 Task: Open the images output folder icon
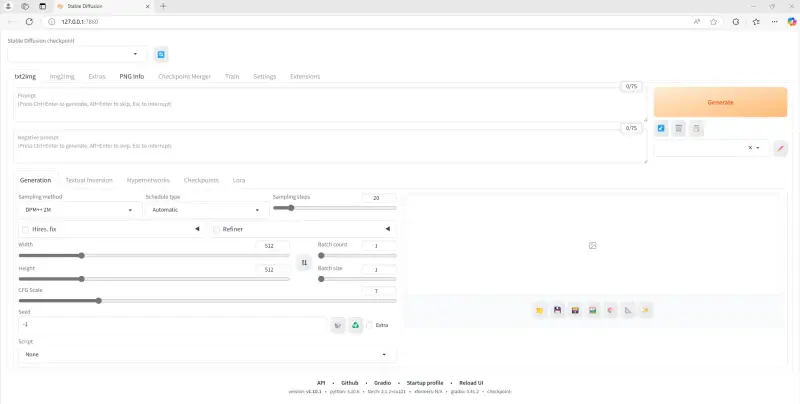[x=540, y=310]
